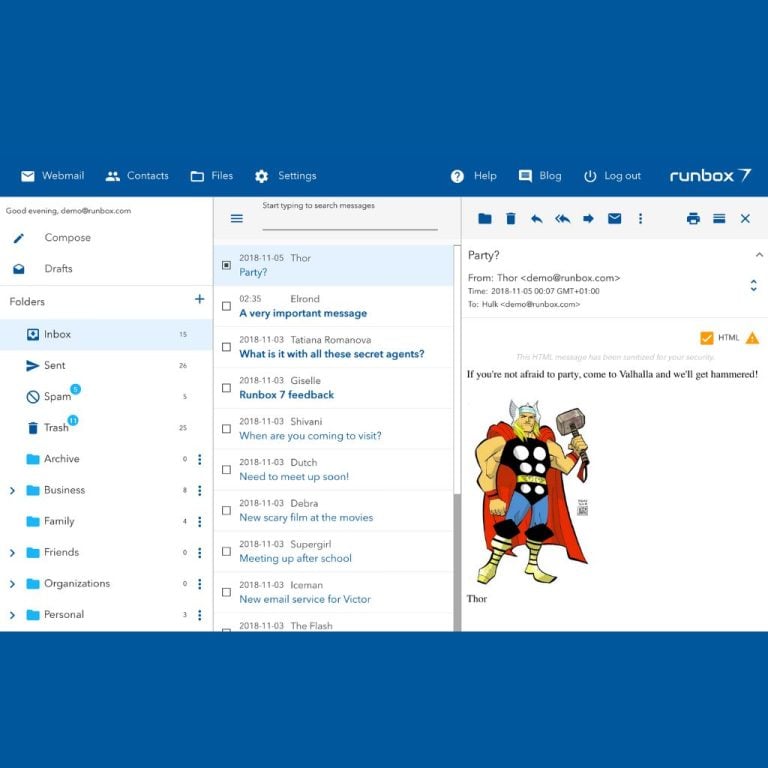
Task: Expand the Friends folder
Action: coord(12,553)
